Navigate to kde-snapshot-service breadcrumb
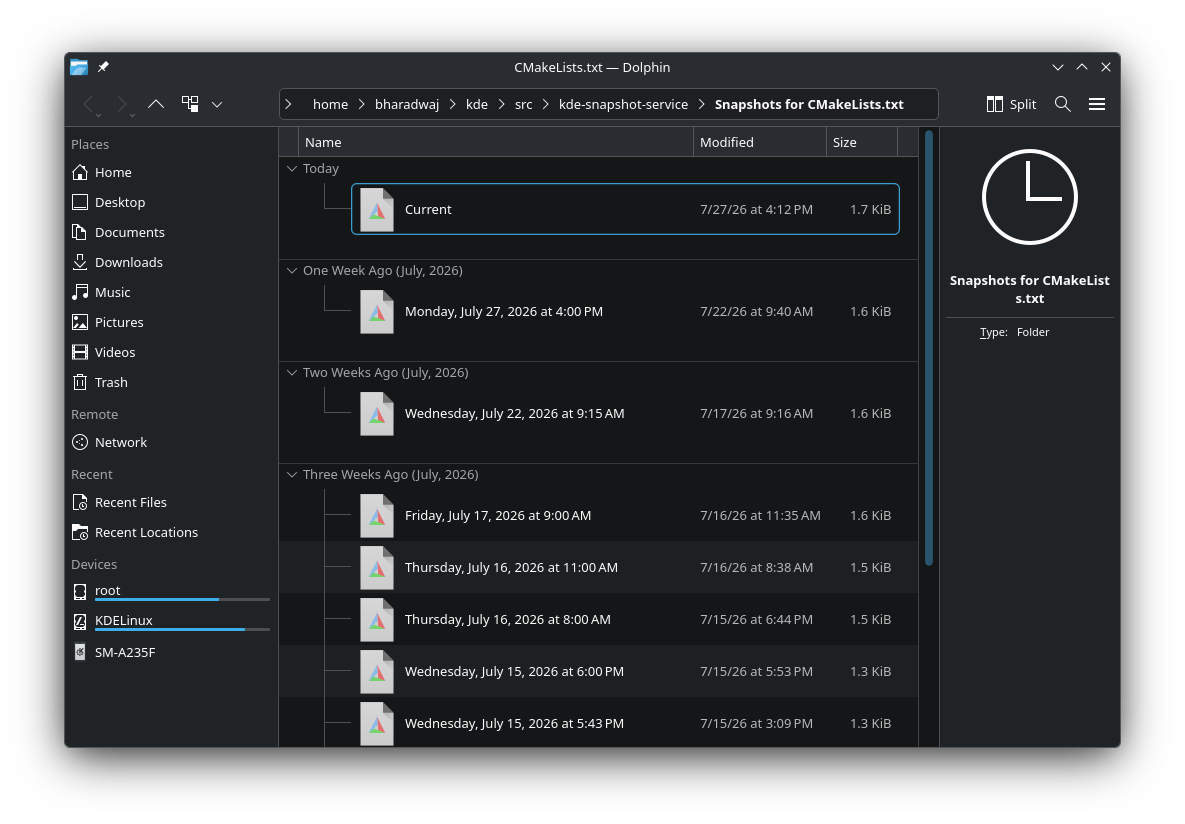 coord(623,104)
